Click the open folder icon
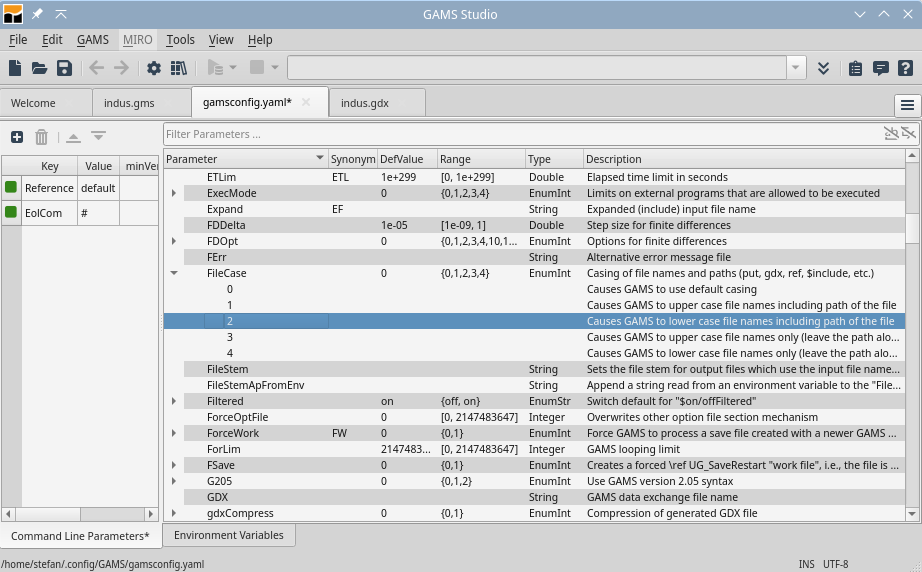Image resolution: width=922 pixels, height=572 pixels. tap(39, 68)
